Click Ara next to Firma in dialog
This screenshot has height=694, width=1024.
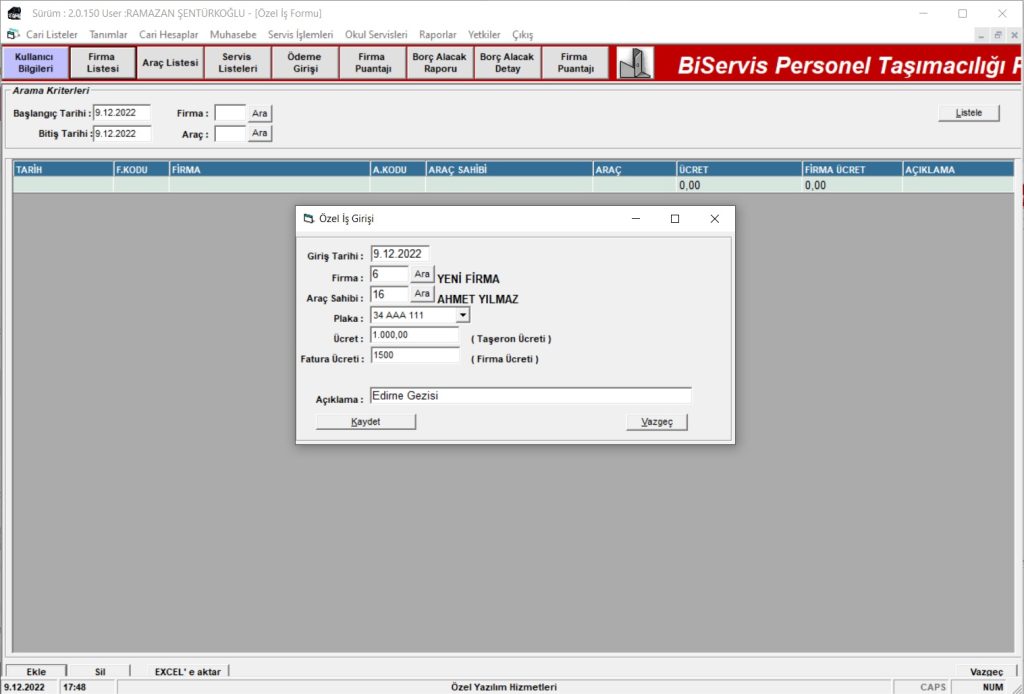pos(422,274)
